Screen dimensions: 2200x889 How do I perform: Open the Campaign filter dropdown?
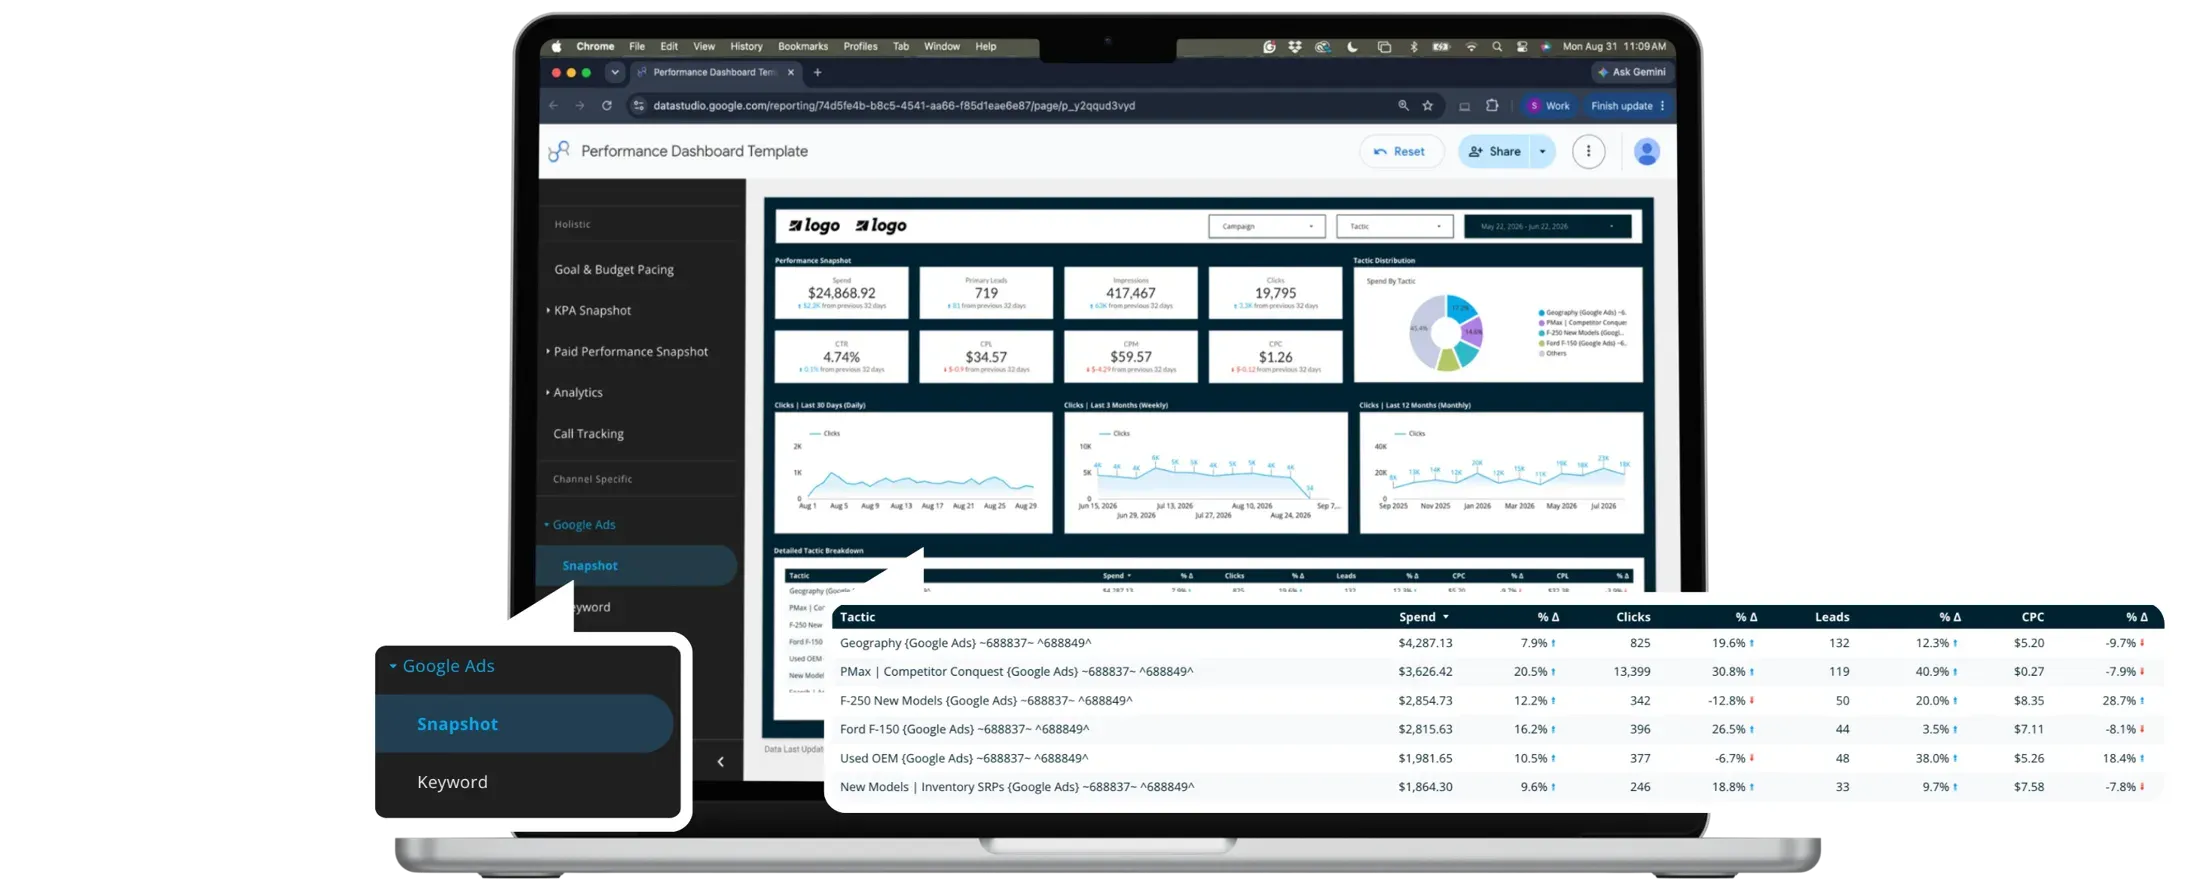tap(1267, 226)
